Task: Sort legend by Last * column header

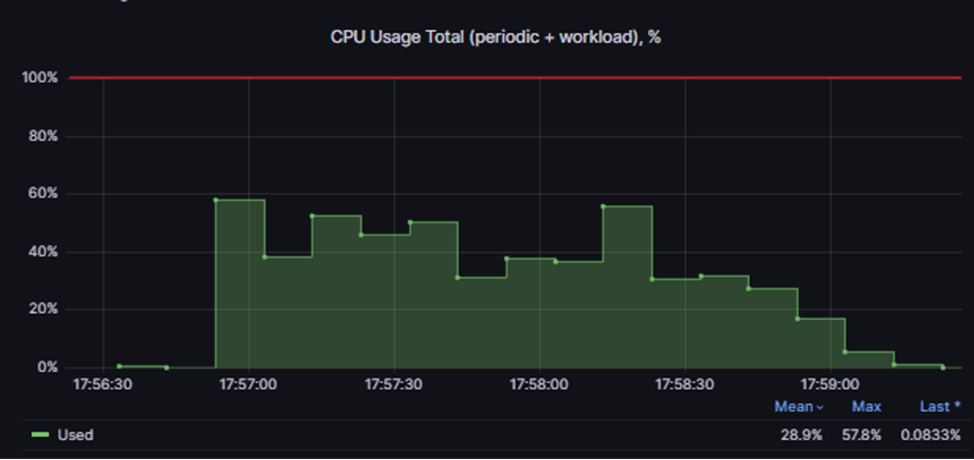Action: click(x=940, y=407)
